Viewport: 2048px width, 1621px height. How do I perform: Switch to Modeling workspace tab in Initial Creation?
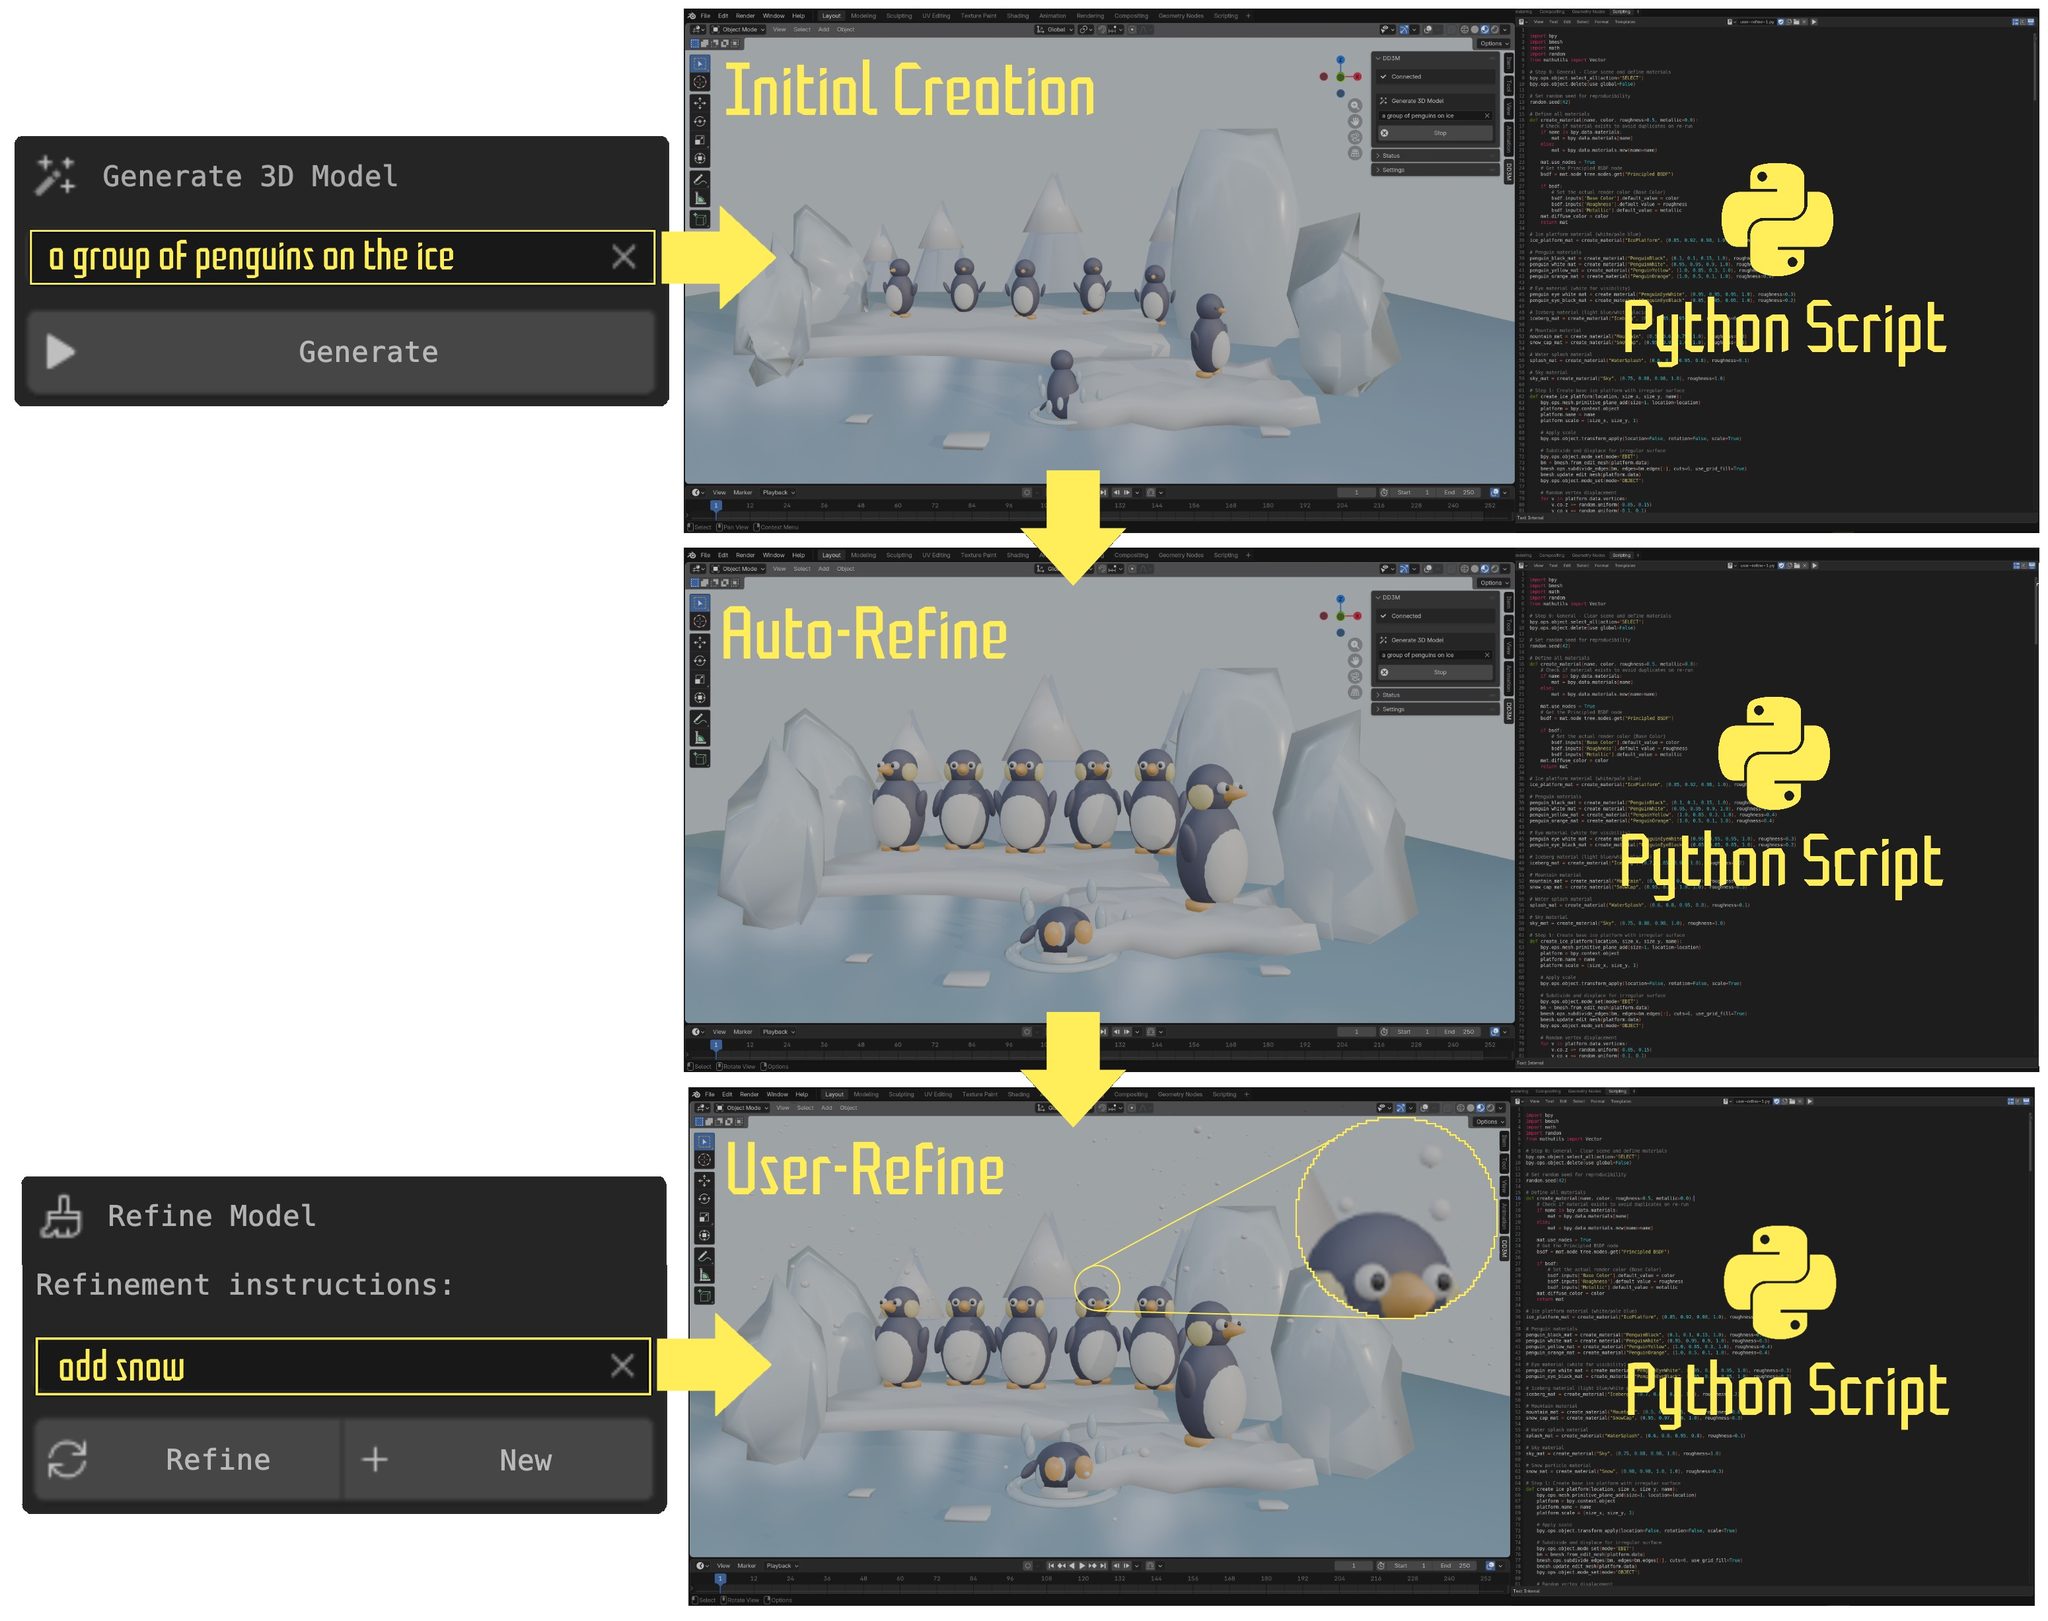863,16
